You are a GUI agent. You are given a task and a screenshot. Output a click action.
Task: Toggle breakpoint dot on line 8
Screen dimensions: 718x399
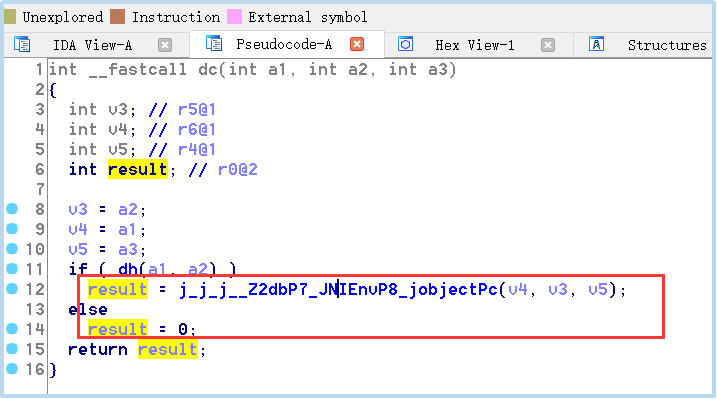coord(12,209)
